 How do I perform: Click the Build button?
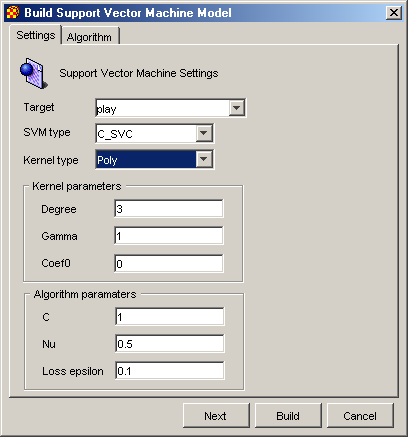[288, 416]
